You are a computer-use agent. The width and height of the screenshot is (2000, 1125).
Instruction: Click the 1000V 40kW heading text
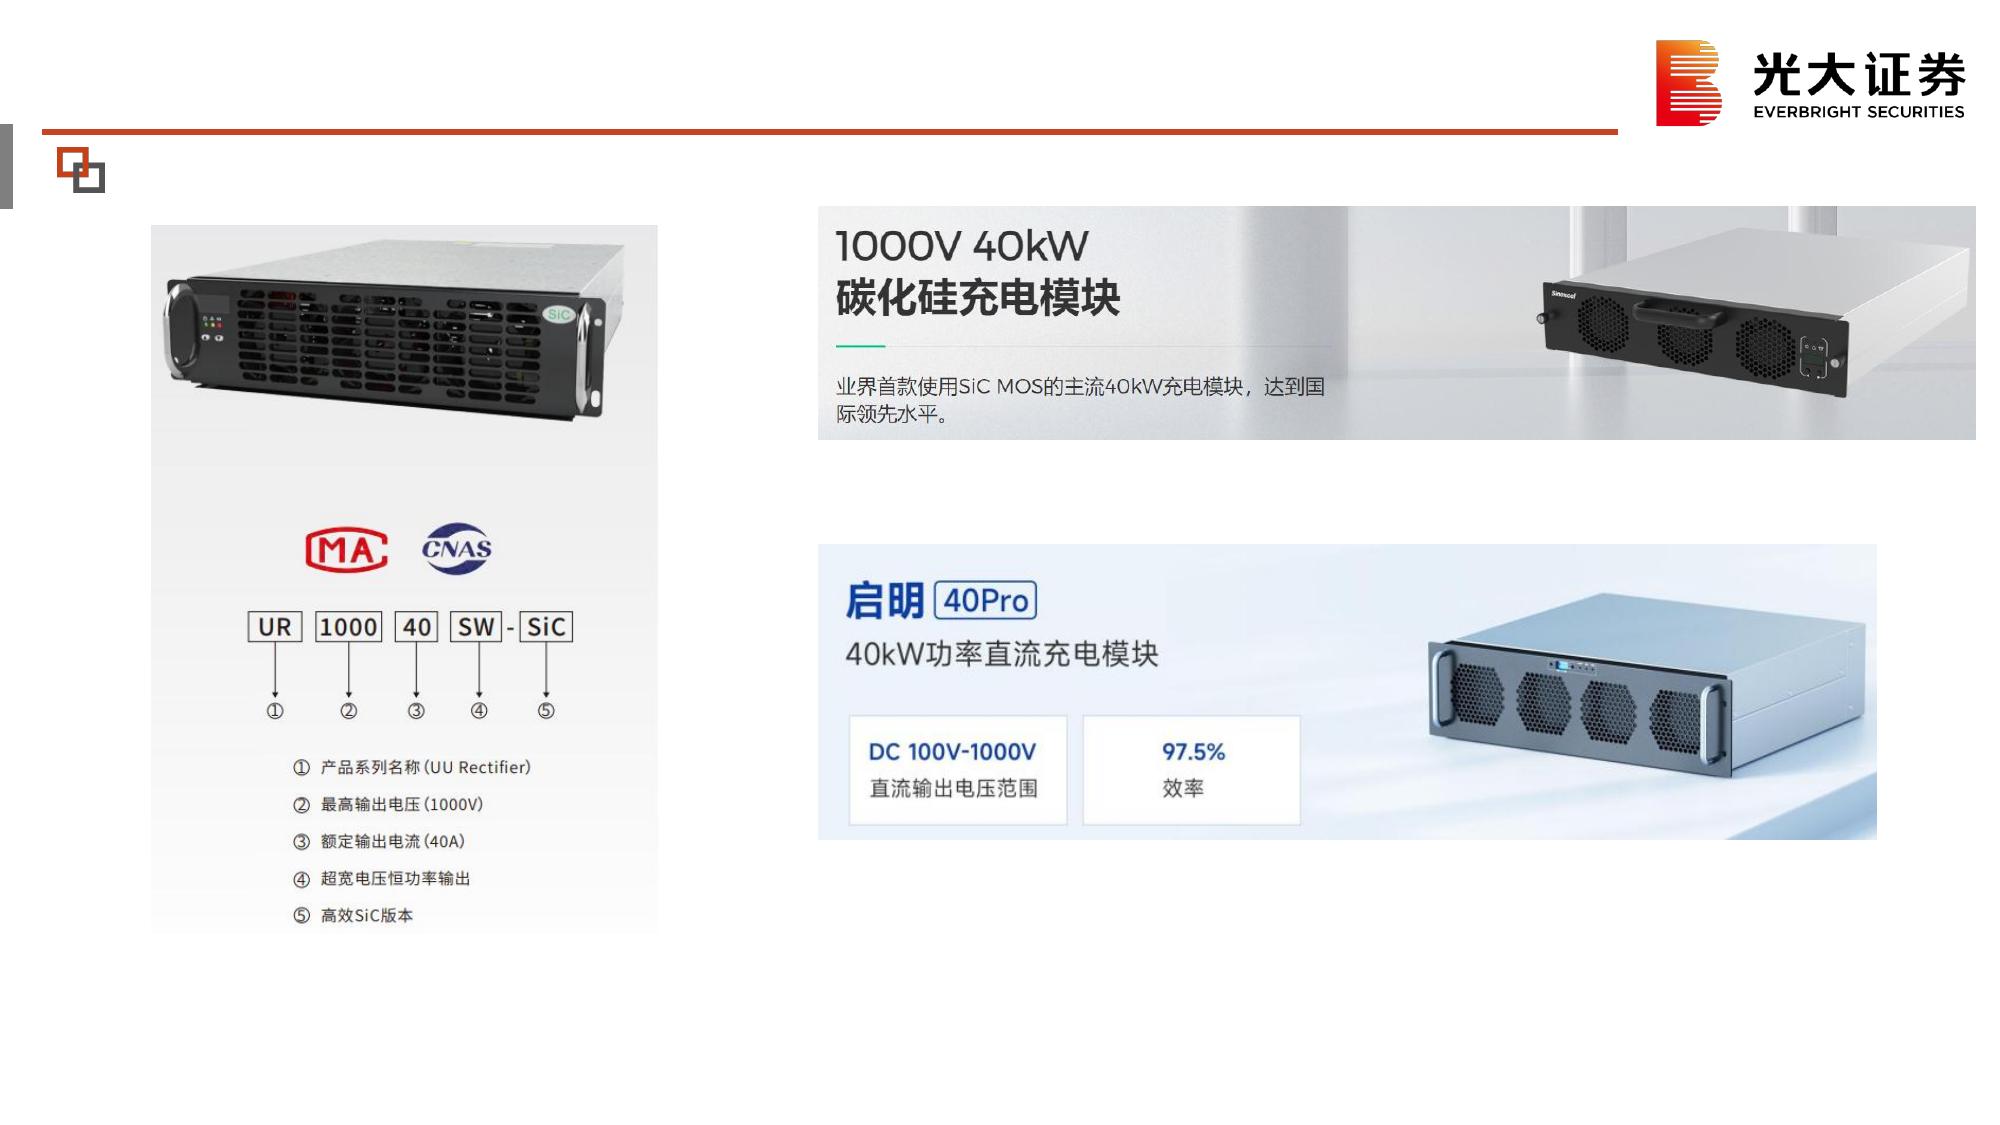961,246
